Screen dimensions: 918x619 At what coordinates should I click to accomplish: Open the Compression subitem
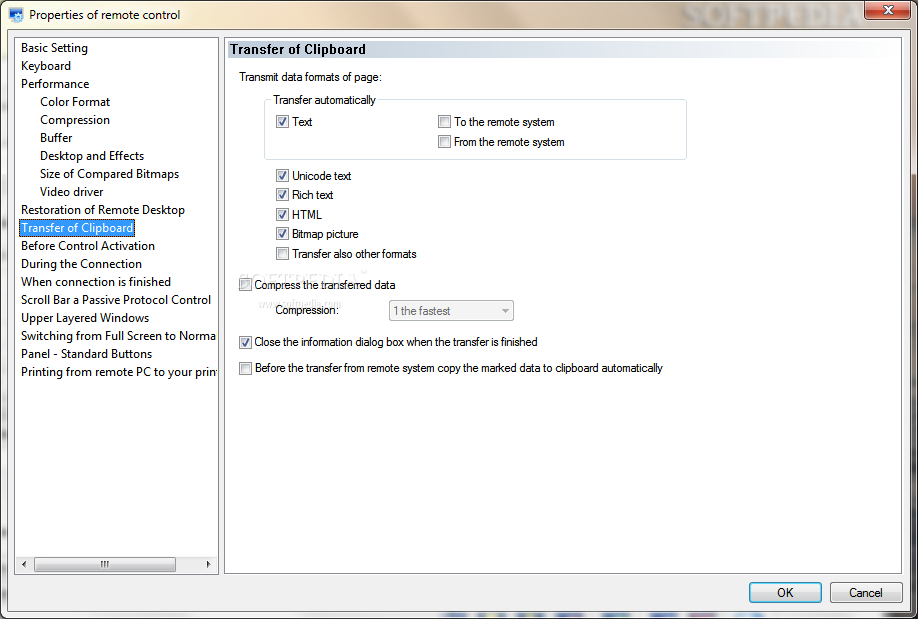[x=75, y=120]
